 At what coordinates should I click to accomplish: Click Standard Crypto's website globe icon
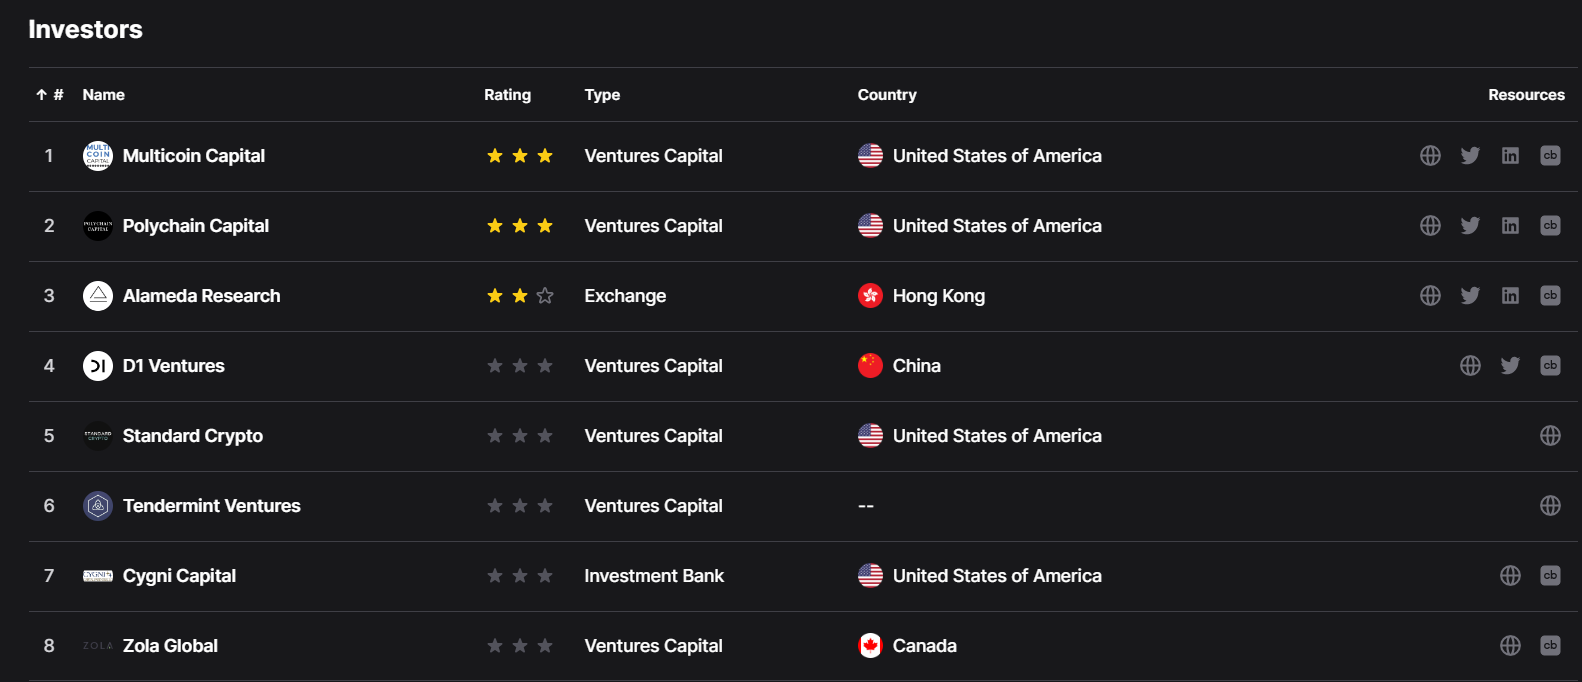(x=1550, y=436)
